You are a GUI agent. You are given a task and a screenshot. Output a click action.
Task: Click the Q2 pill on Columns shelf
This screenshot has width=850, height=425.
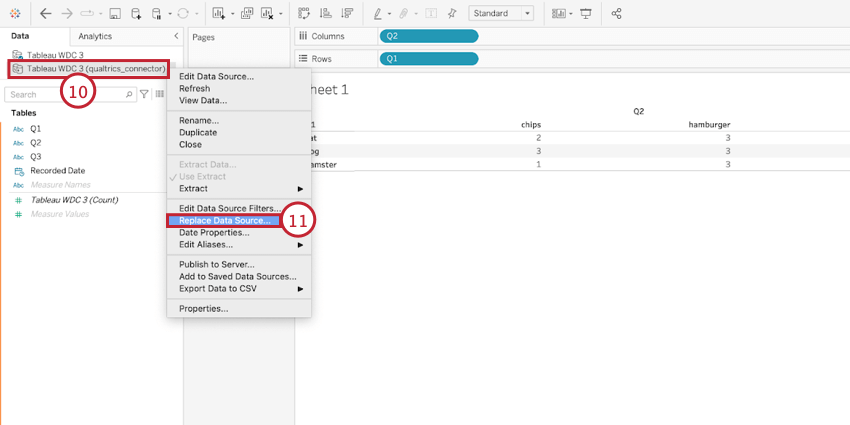(x=429, y=36)
